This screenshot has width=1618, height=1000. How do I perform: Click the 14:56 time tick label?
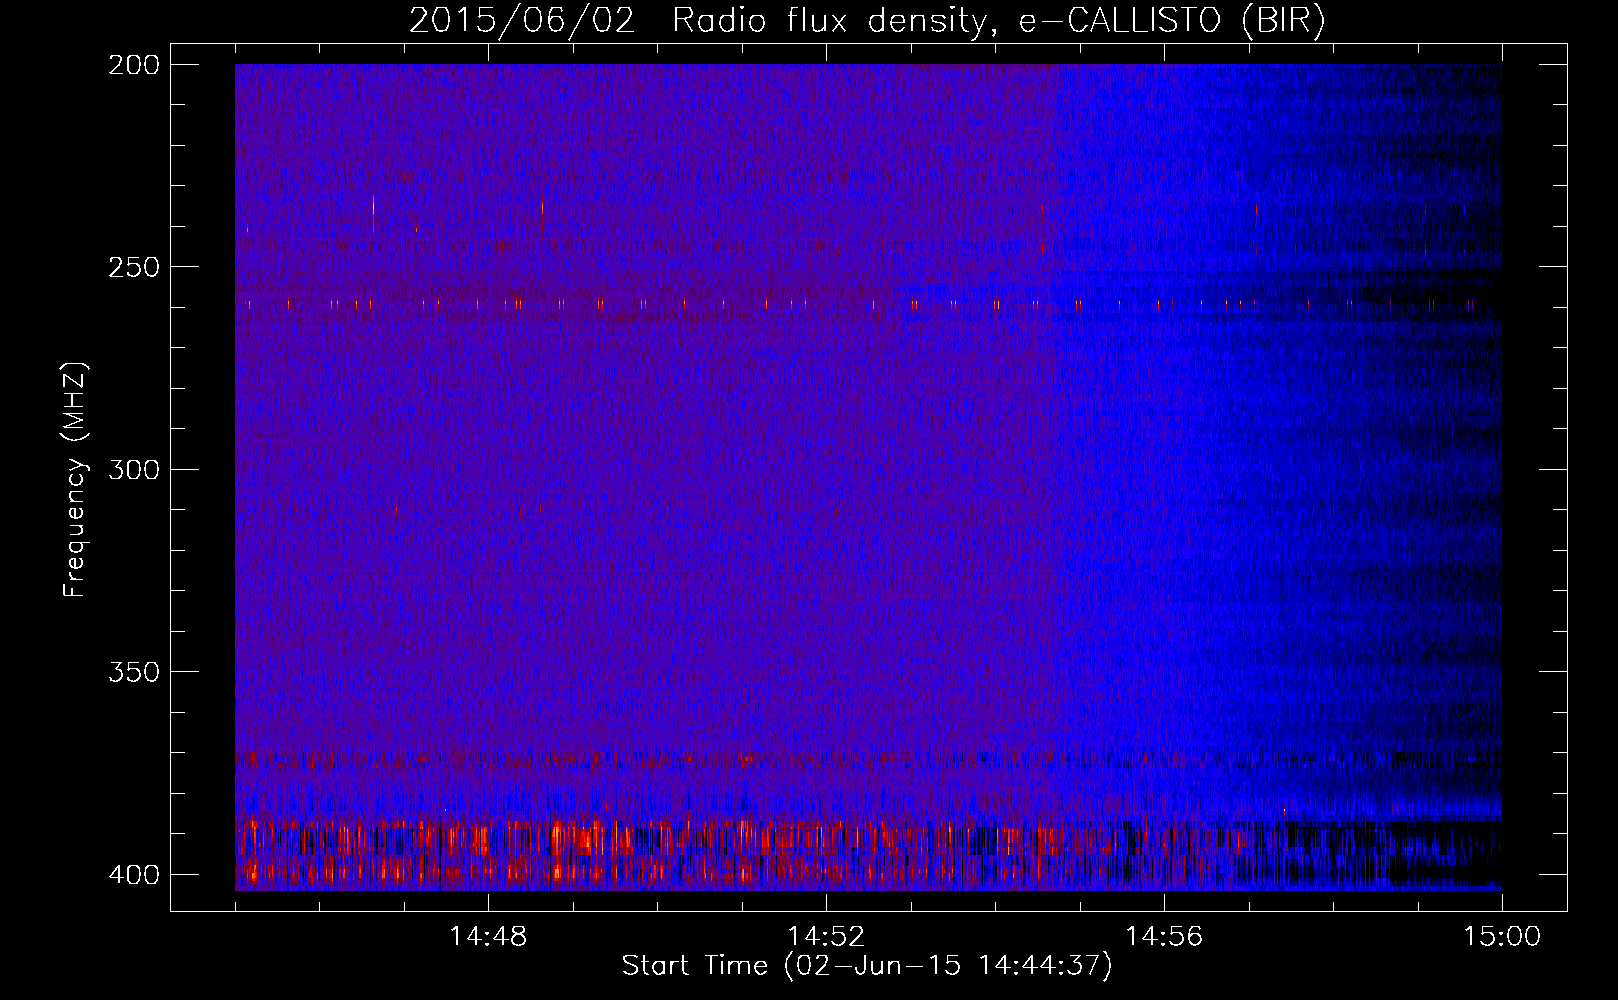[1164, 937]
